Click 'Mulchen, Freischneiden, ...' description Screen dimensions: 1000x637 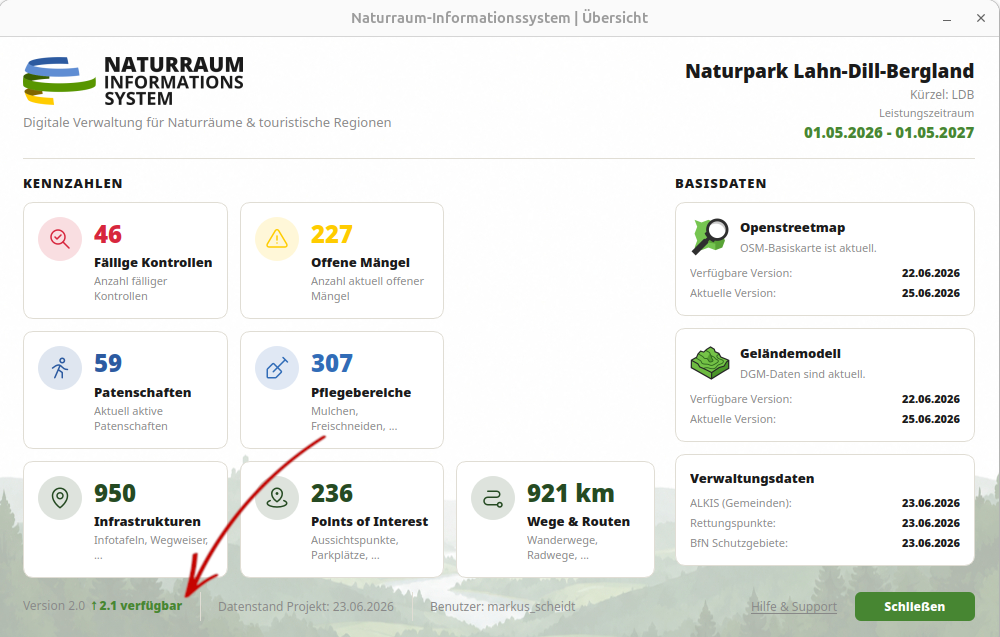354,419
